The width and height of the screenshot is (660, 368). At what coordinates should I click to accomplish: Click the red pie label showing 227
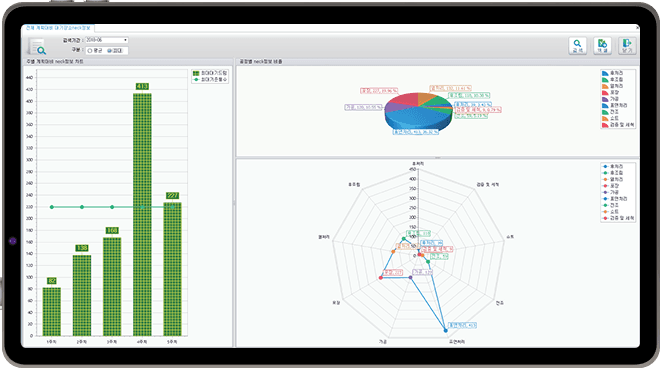pos(379,91)
